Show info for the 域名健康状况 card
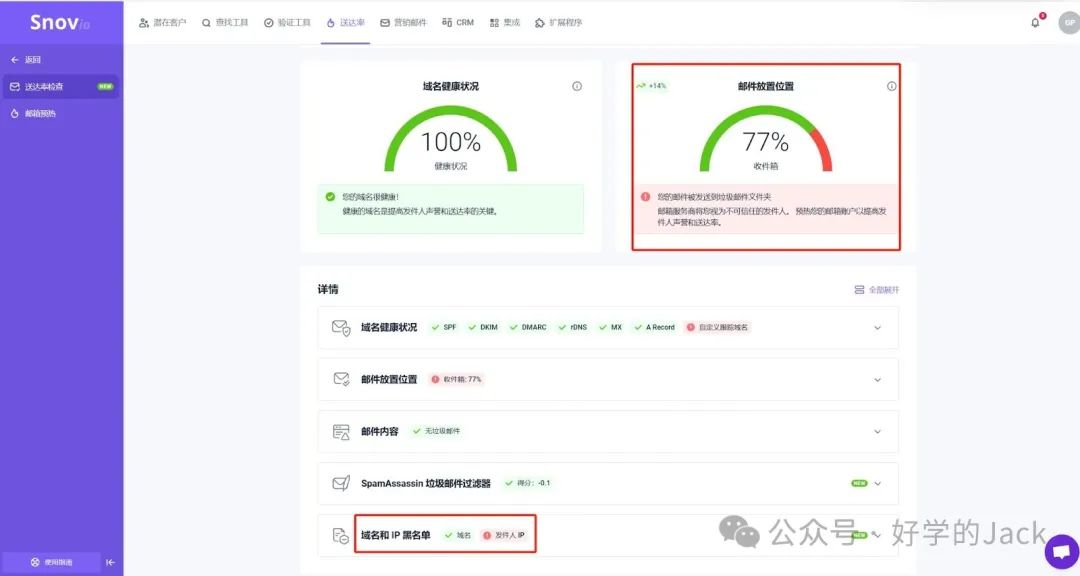 coord(577,86)
